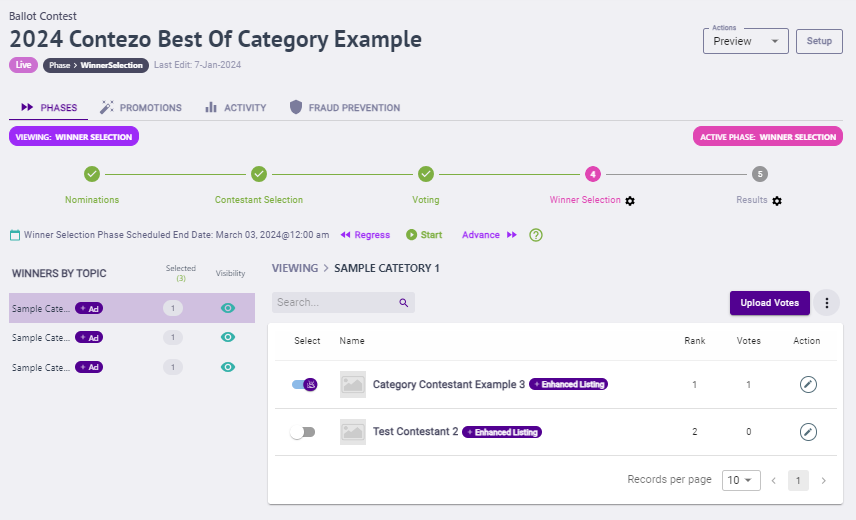Click the Viewing: Winner Selection pill

(x=74, y=136)
